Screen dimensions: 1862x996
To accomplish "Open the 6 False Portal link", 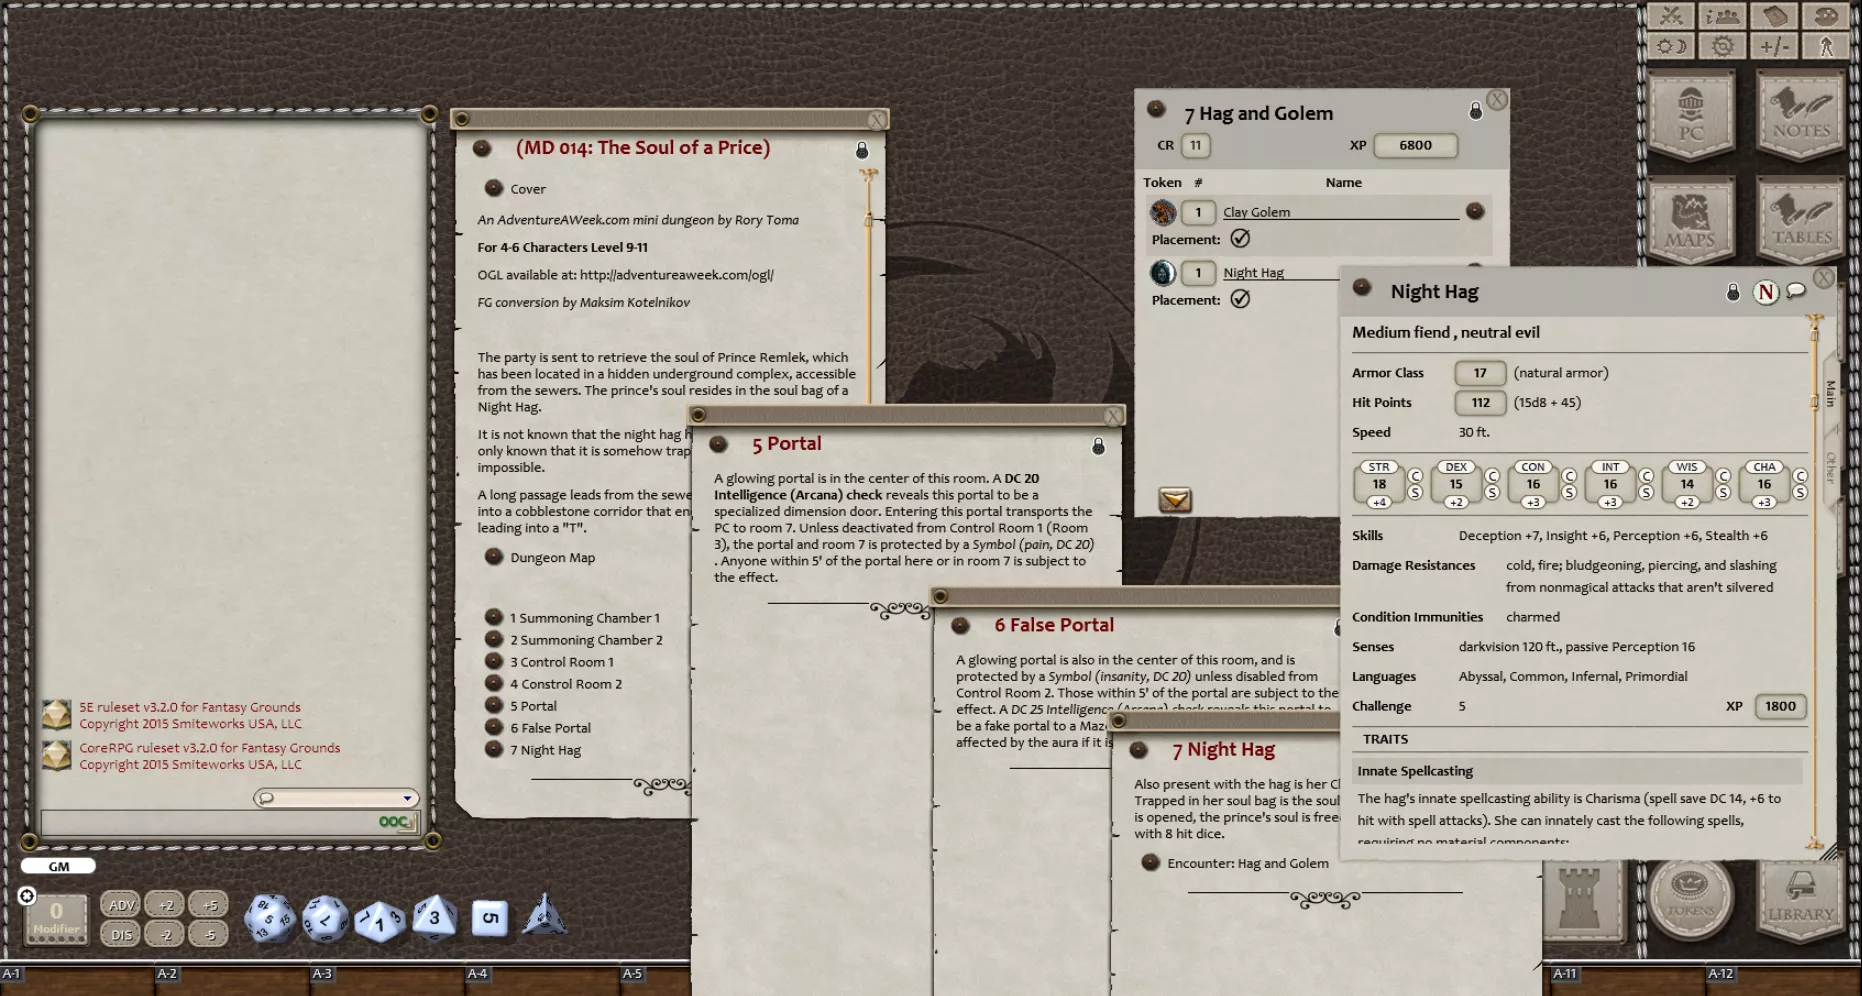I will tap(494, 727).
